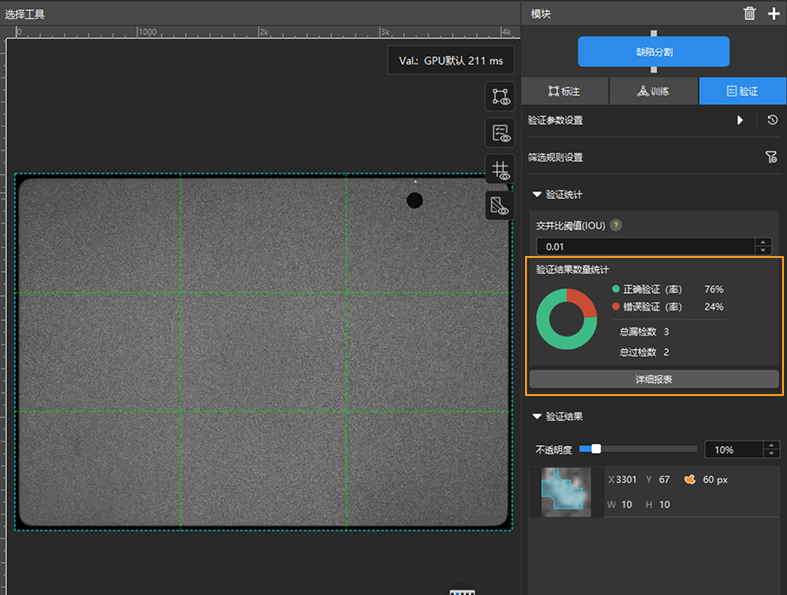The height and width of the screenshot is (595, 787).
Task: Select the defect result thumbnail
Action: point(566,492)
